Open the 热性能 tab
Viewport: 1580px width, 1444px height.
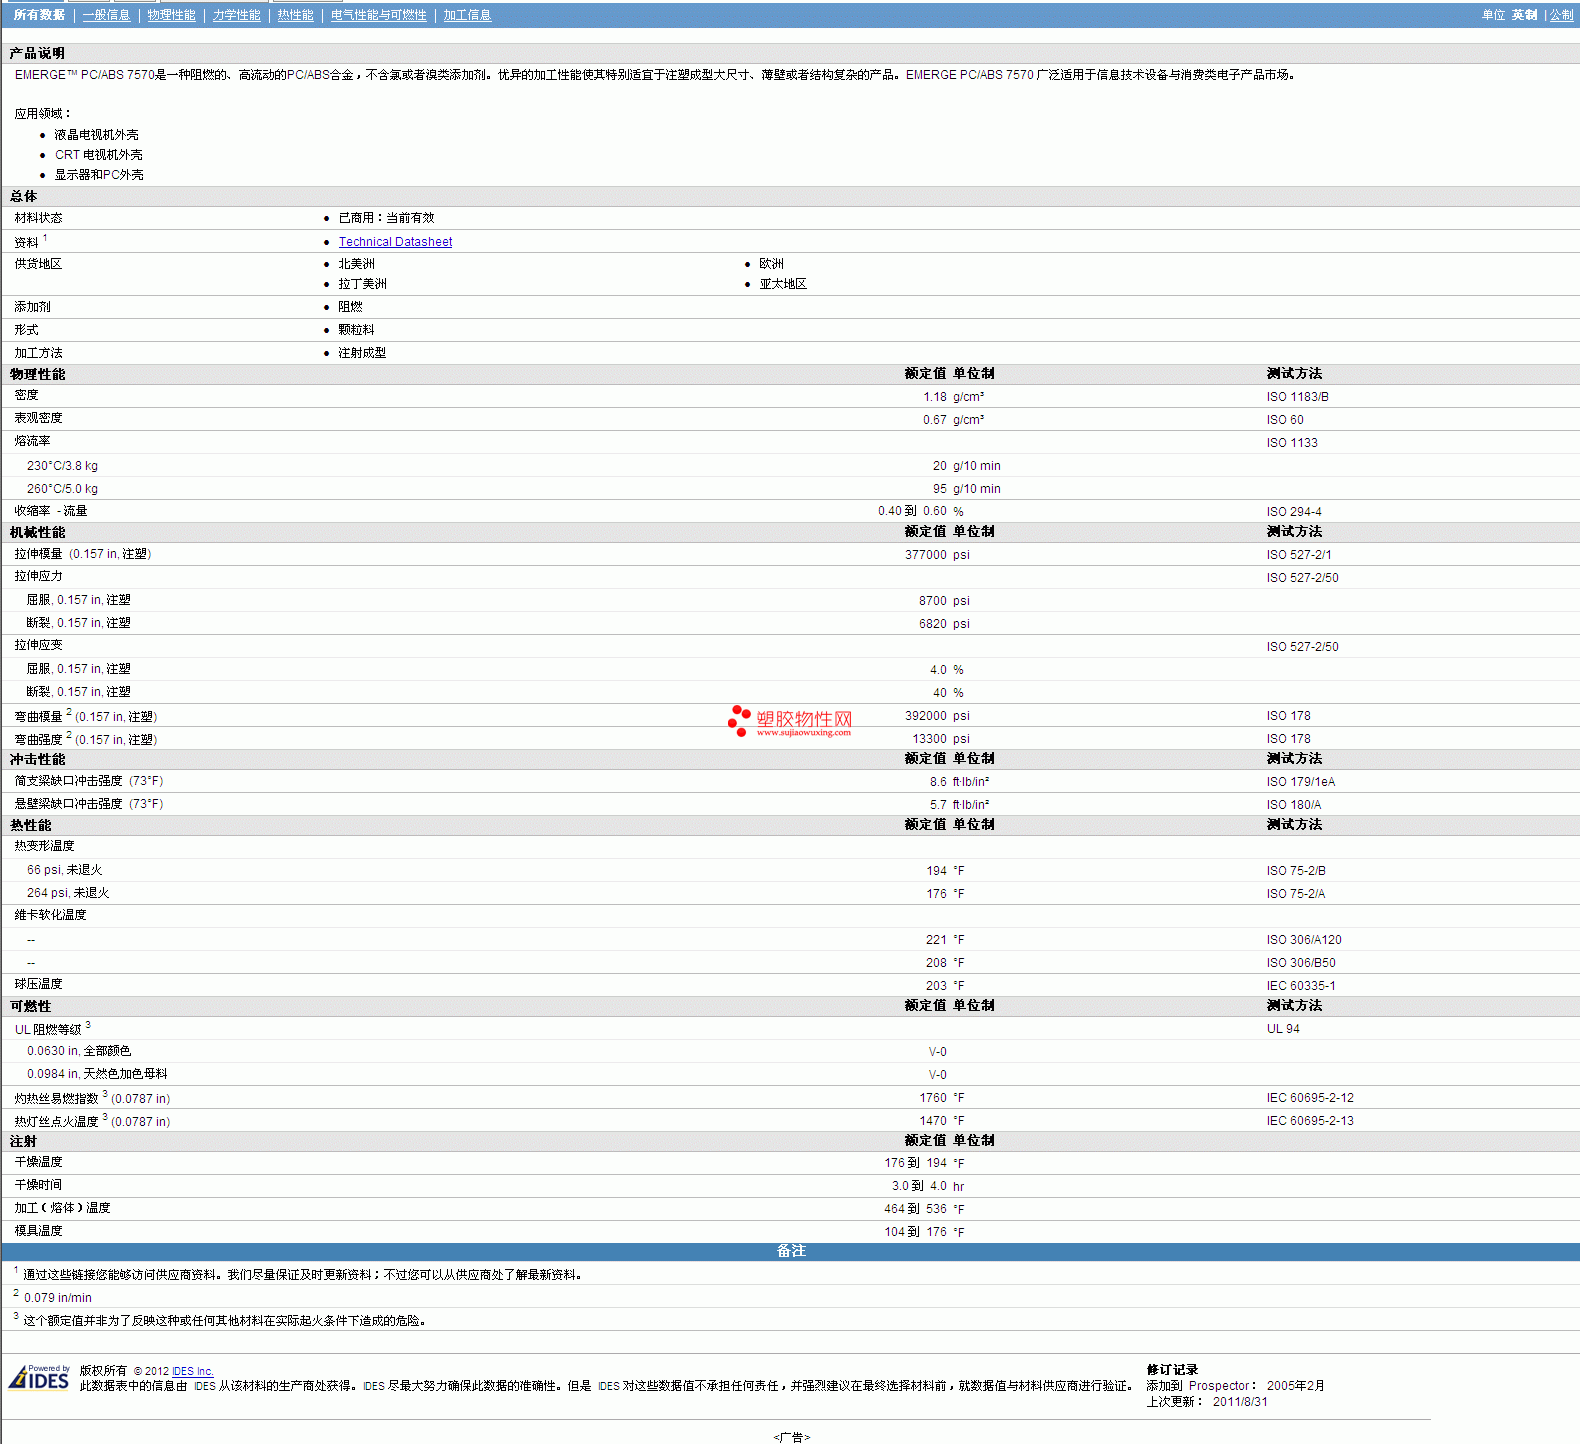coord(295,15)
